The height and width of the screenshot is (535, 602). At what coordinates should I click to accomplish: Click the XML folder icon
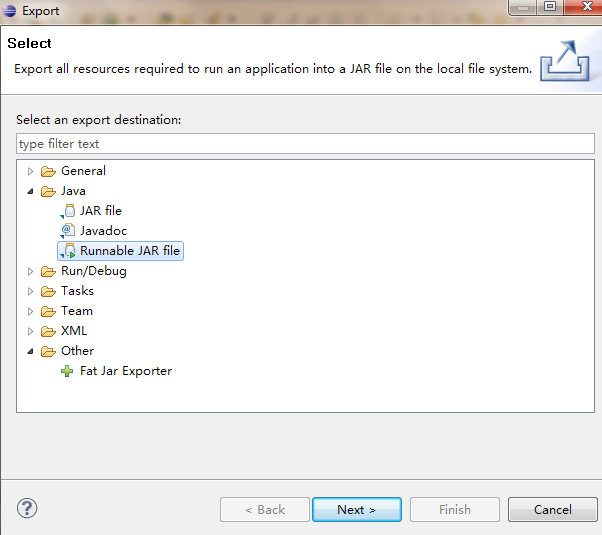pos(48,331)
